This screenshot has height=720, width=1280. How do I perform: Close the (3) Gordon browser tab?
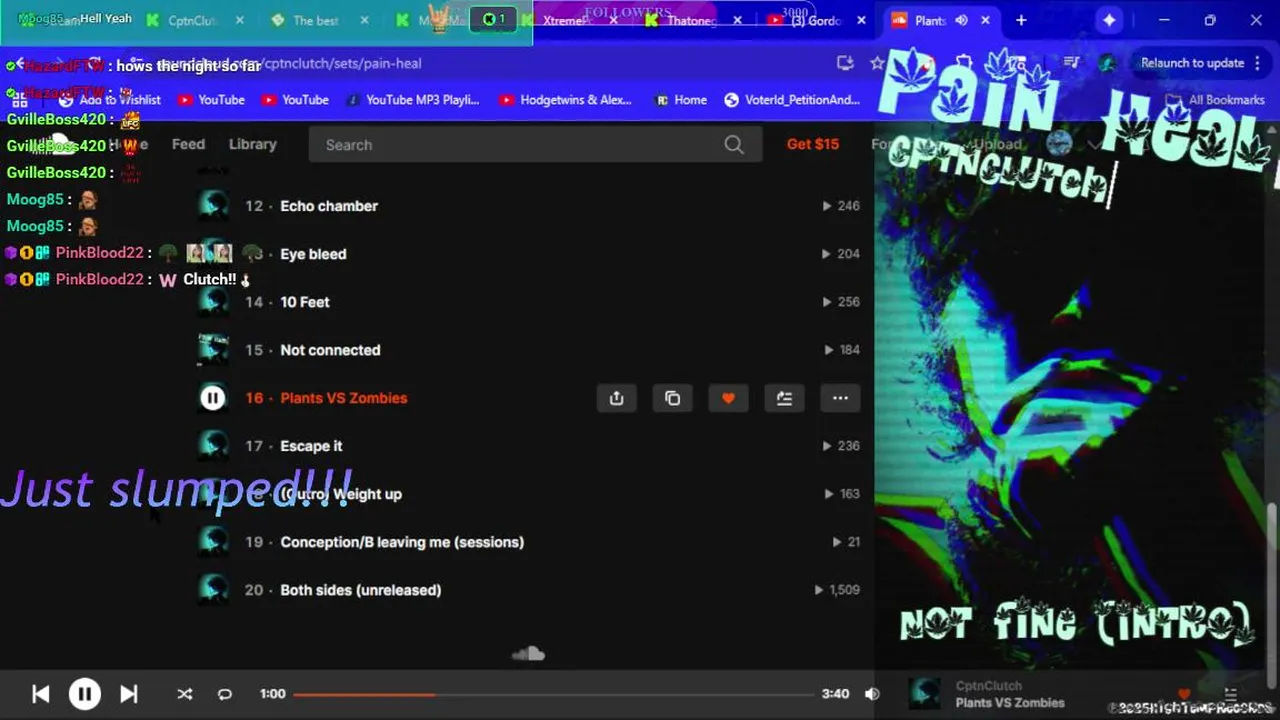point(861,20)
